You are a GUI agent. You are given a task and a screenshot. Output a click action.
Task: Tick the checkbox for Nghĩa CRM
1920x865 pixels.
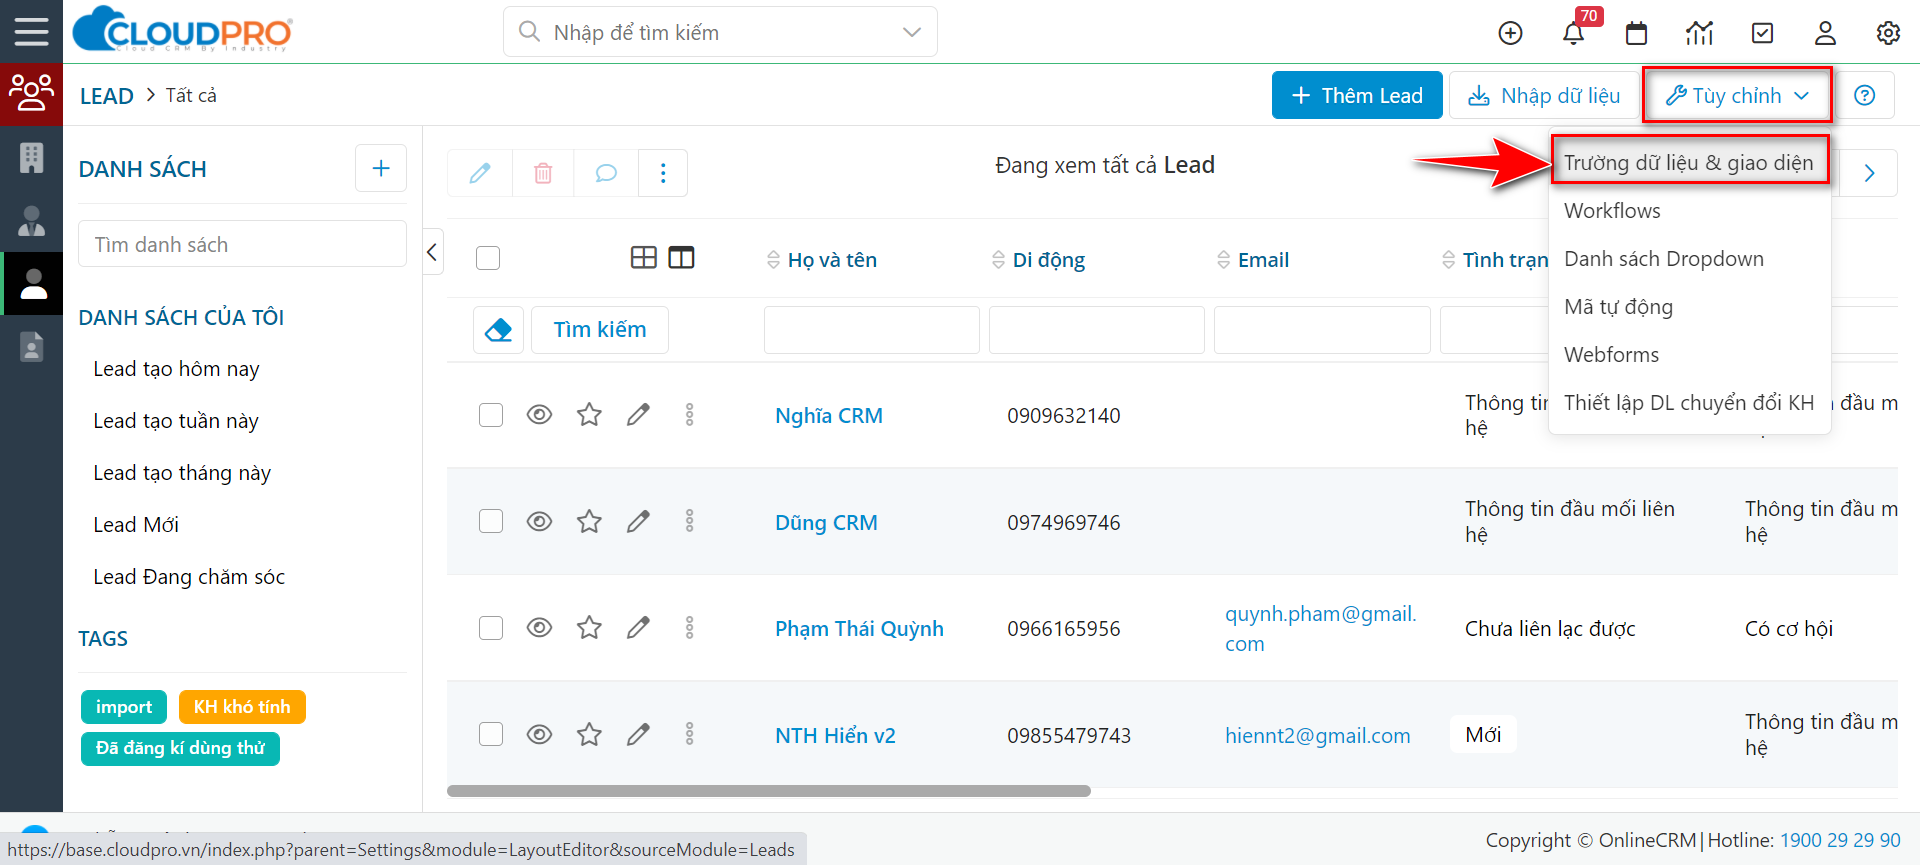point(491,415)
